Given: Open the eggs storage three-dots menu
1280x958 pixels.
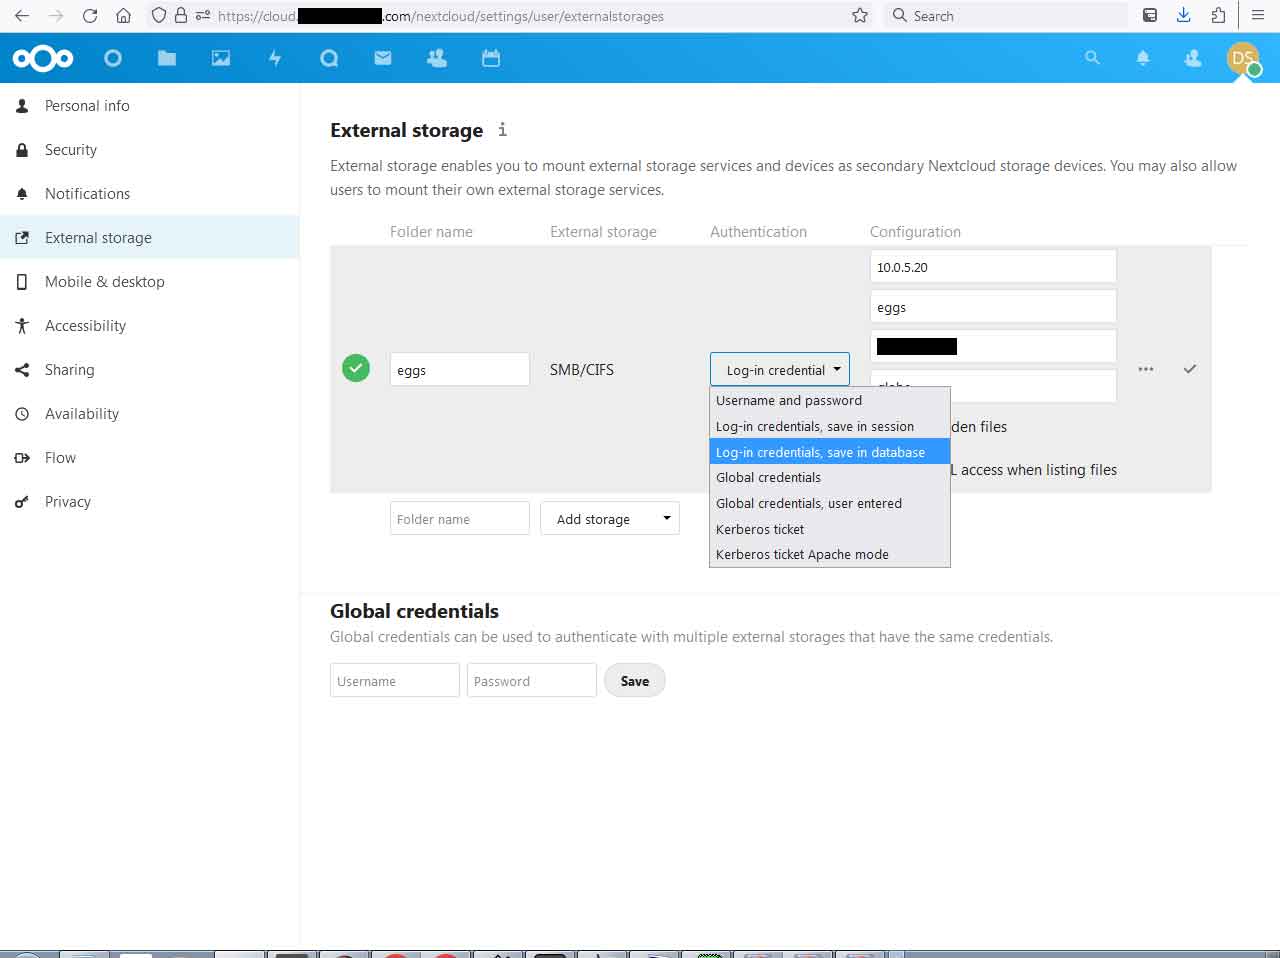Looking at the screenshot, I should 1146,369.
